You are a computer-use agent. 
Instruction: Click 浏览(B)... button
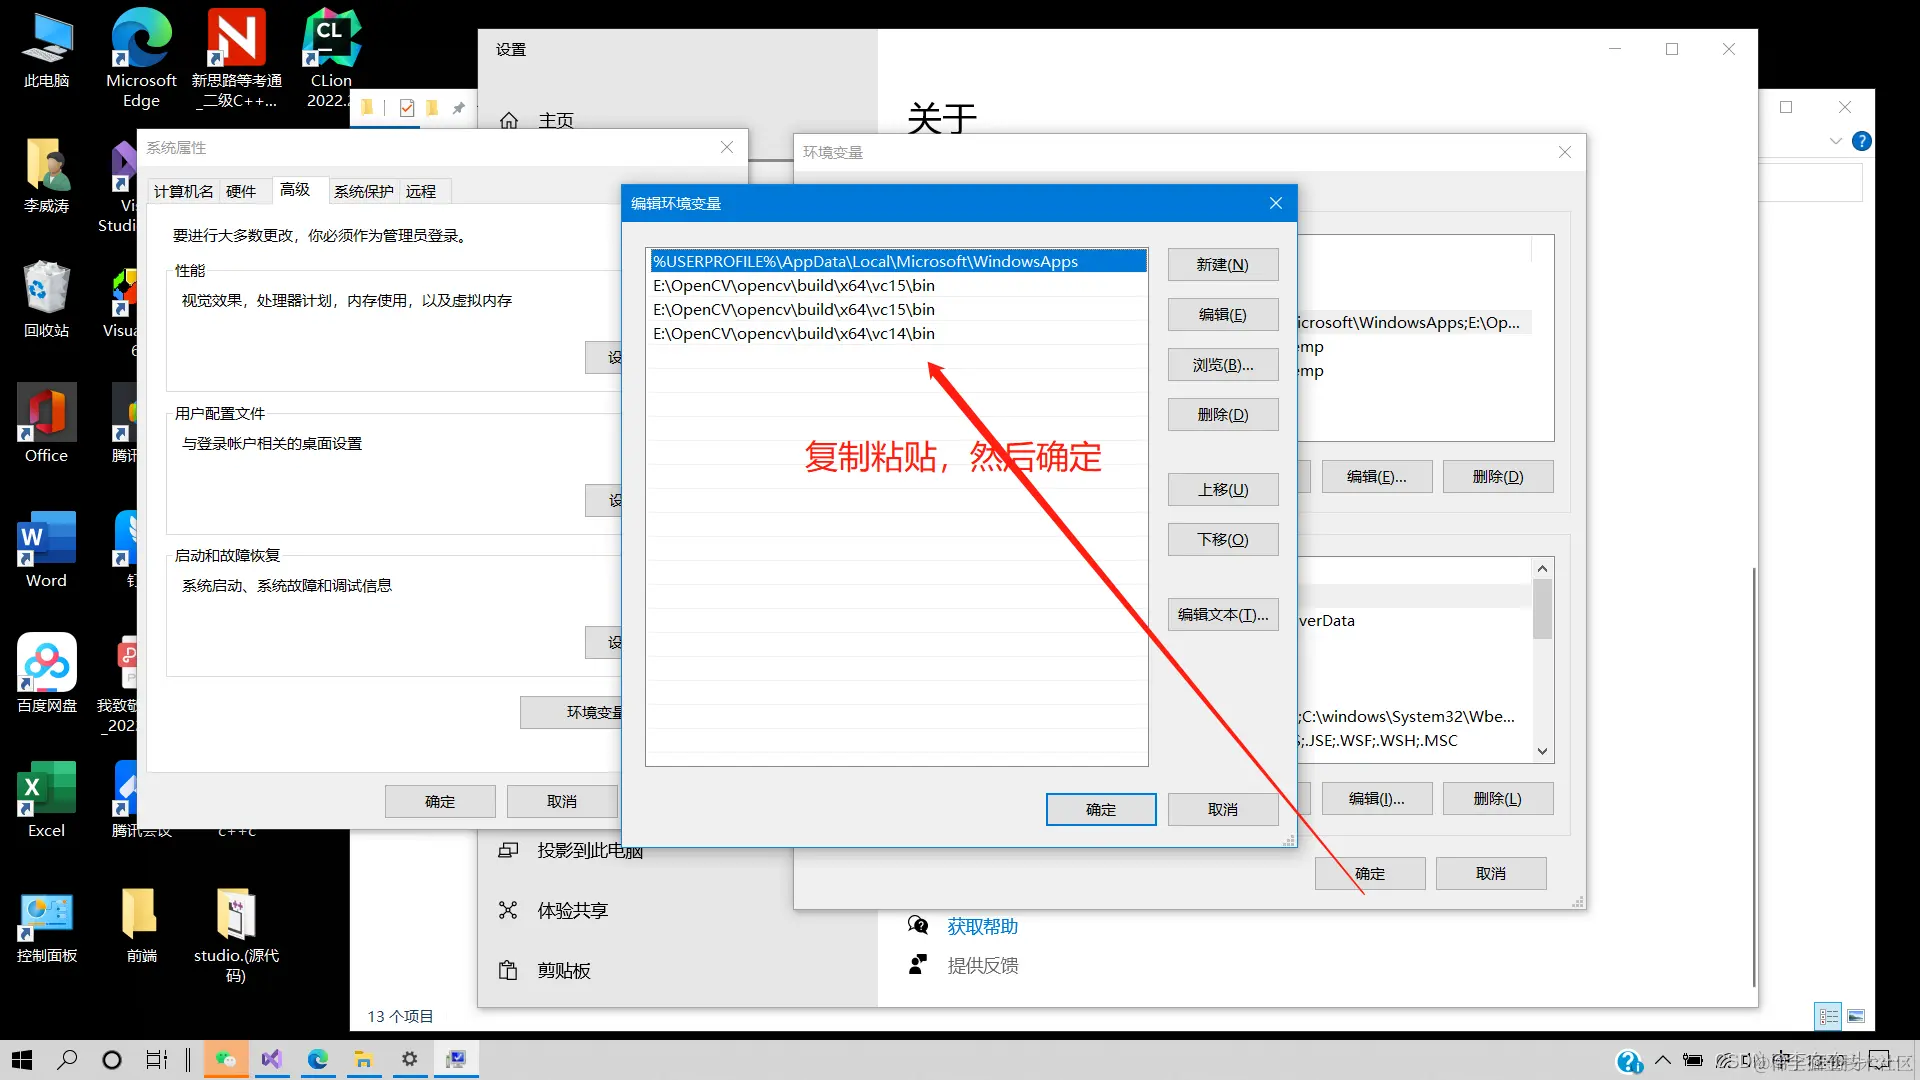coord(1222,365)
